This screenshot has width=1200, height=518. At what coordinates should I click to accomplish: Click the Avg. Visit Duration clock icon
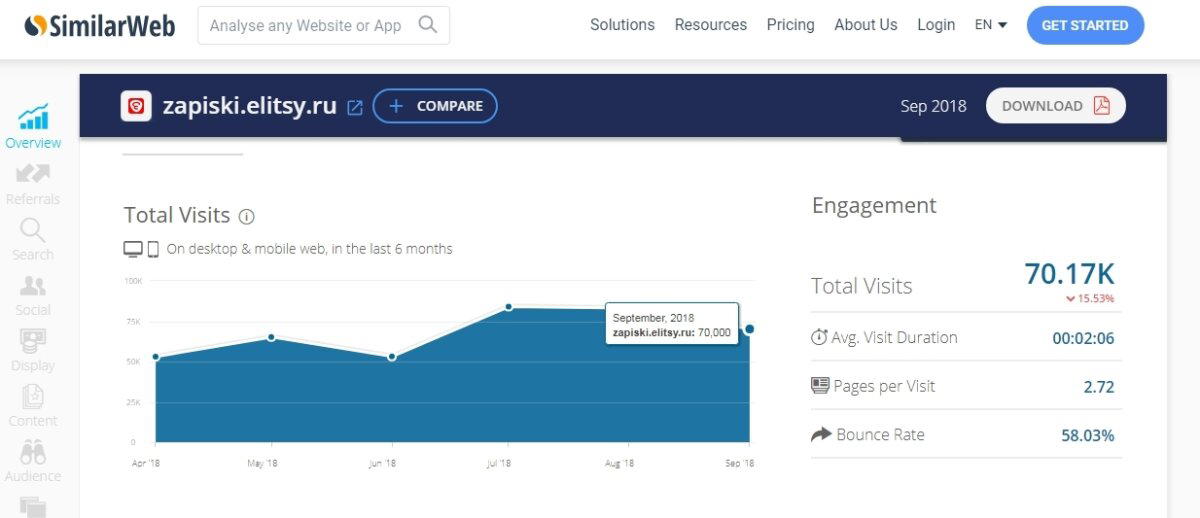coord(819,337)
